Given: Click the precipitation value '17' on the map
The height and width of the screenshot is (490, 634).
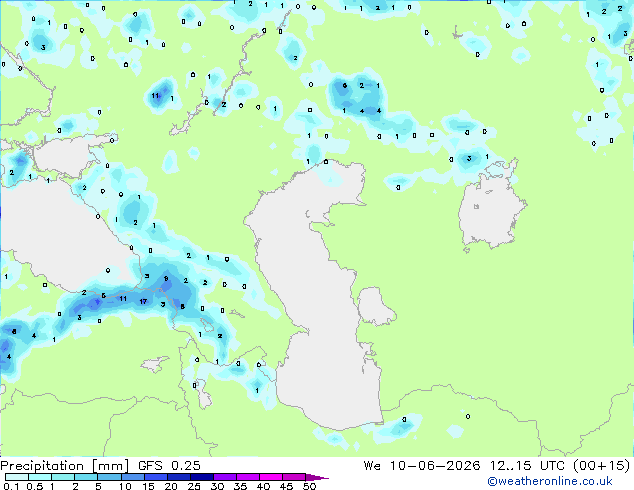Looking at the screenshot, I should (x=143, y=302).
